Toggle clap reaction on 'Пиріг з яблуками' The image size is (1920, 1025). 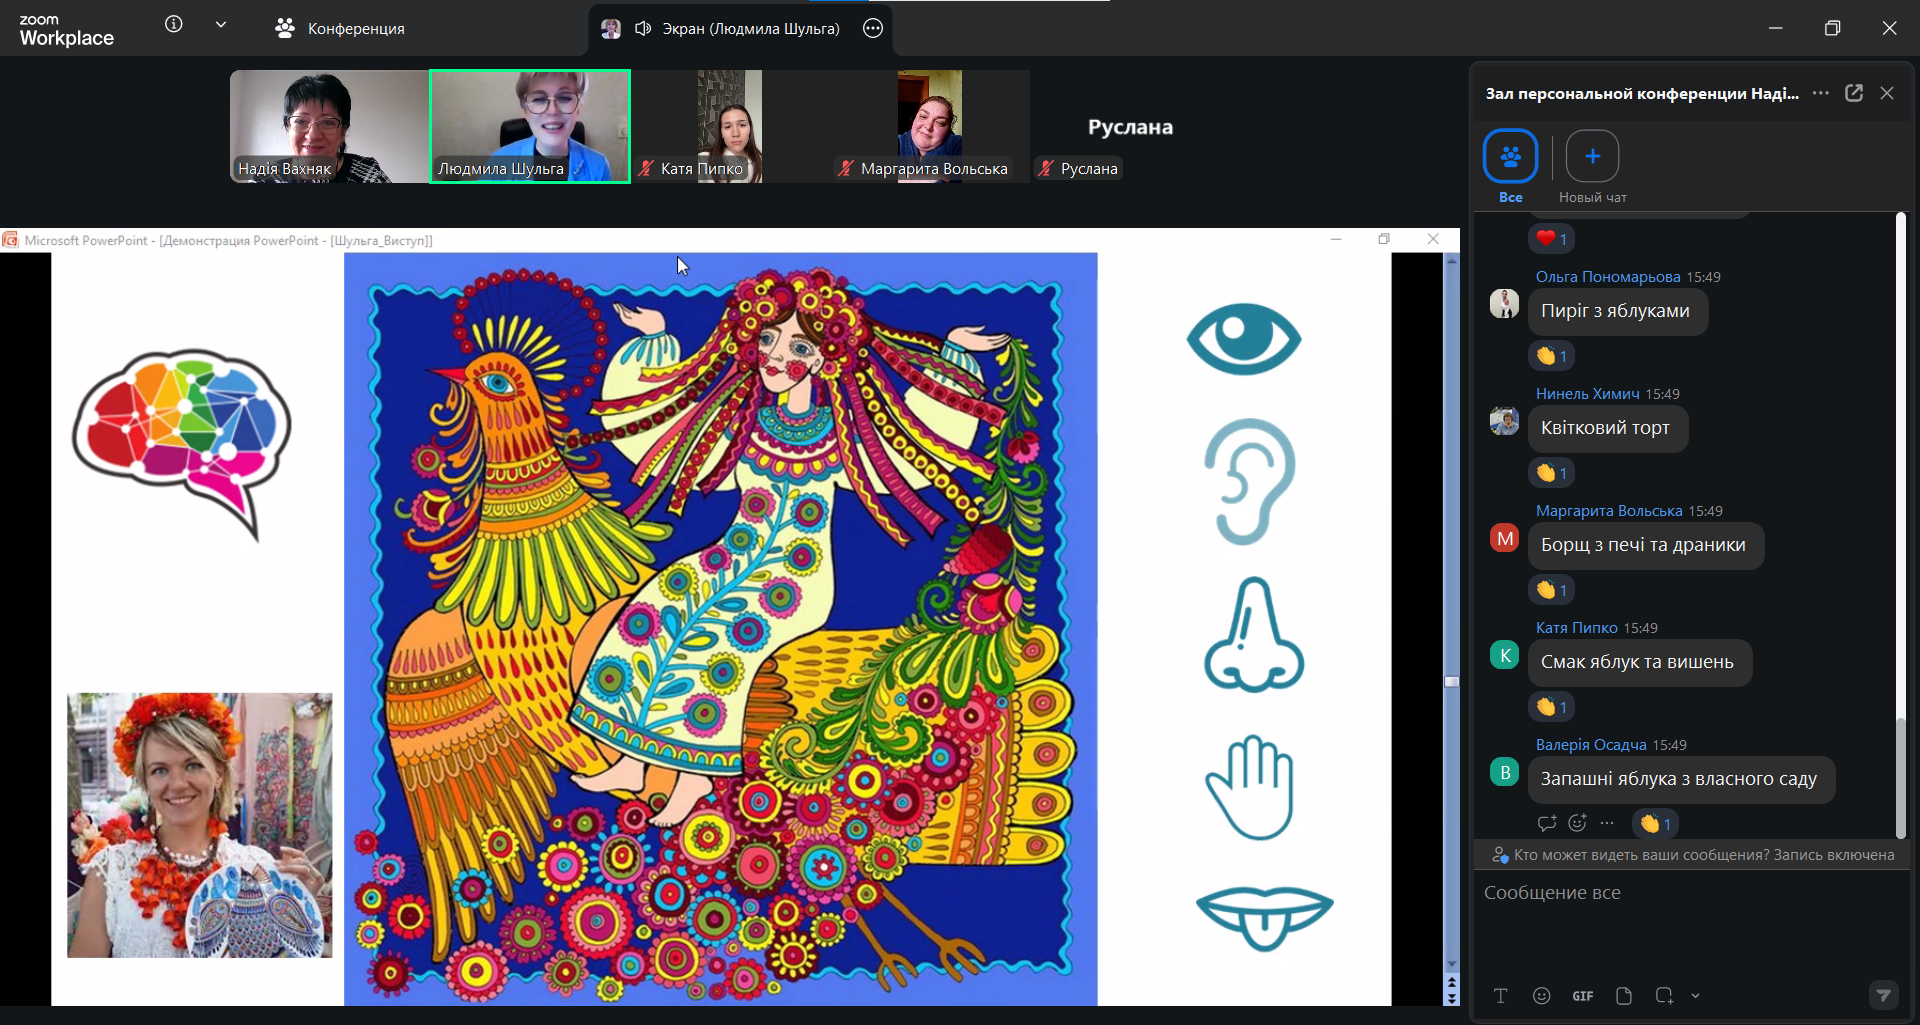1551,356
